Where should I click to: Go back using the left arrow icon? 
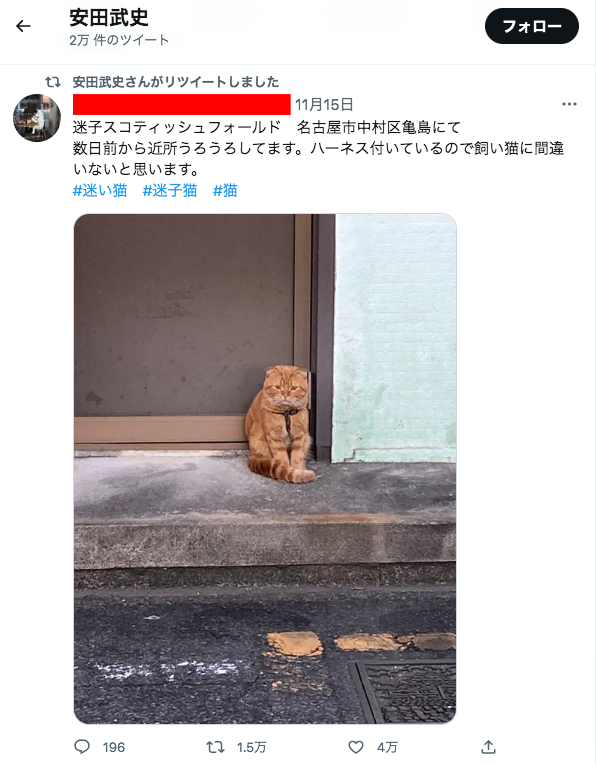click(23, 26)
